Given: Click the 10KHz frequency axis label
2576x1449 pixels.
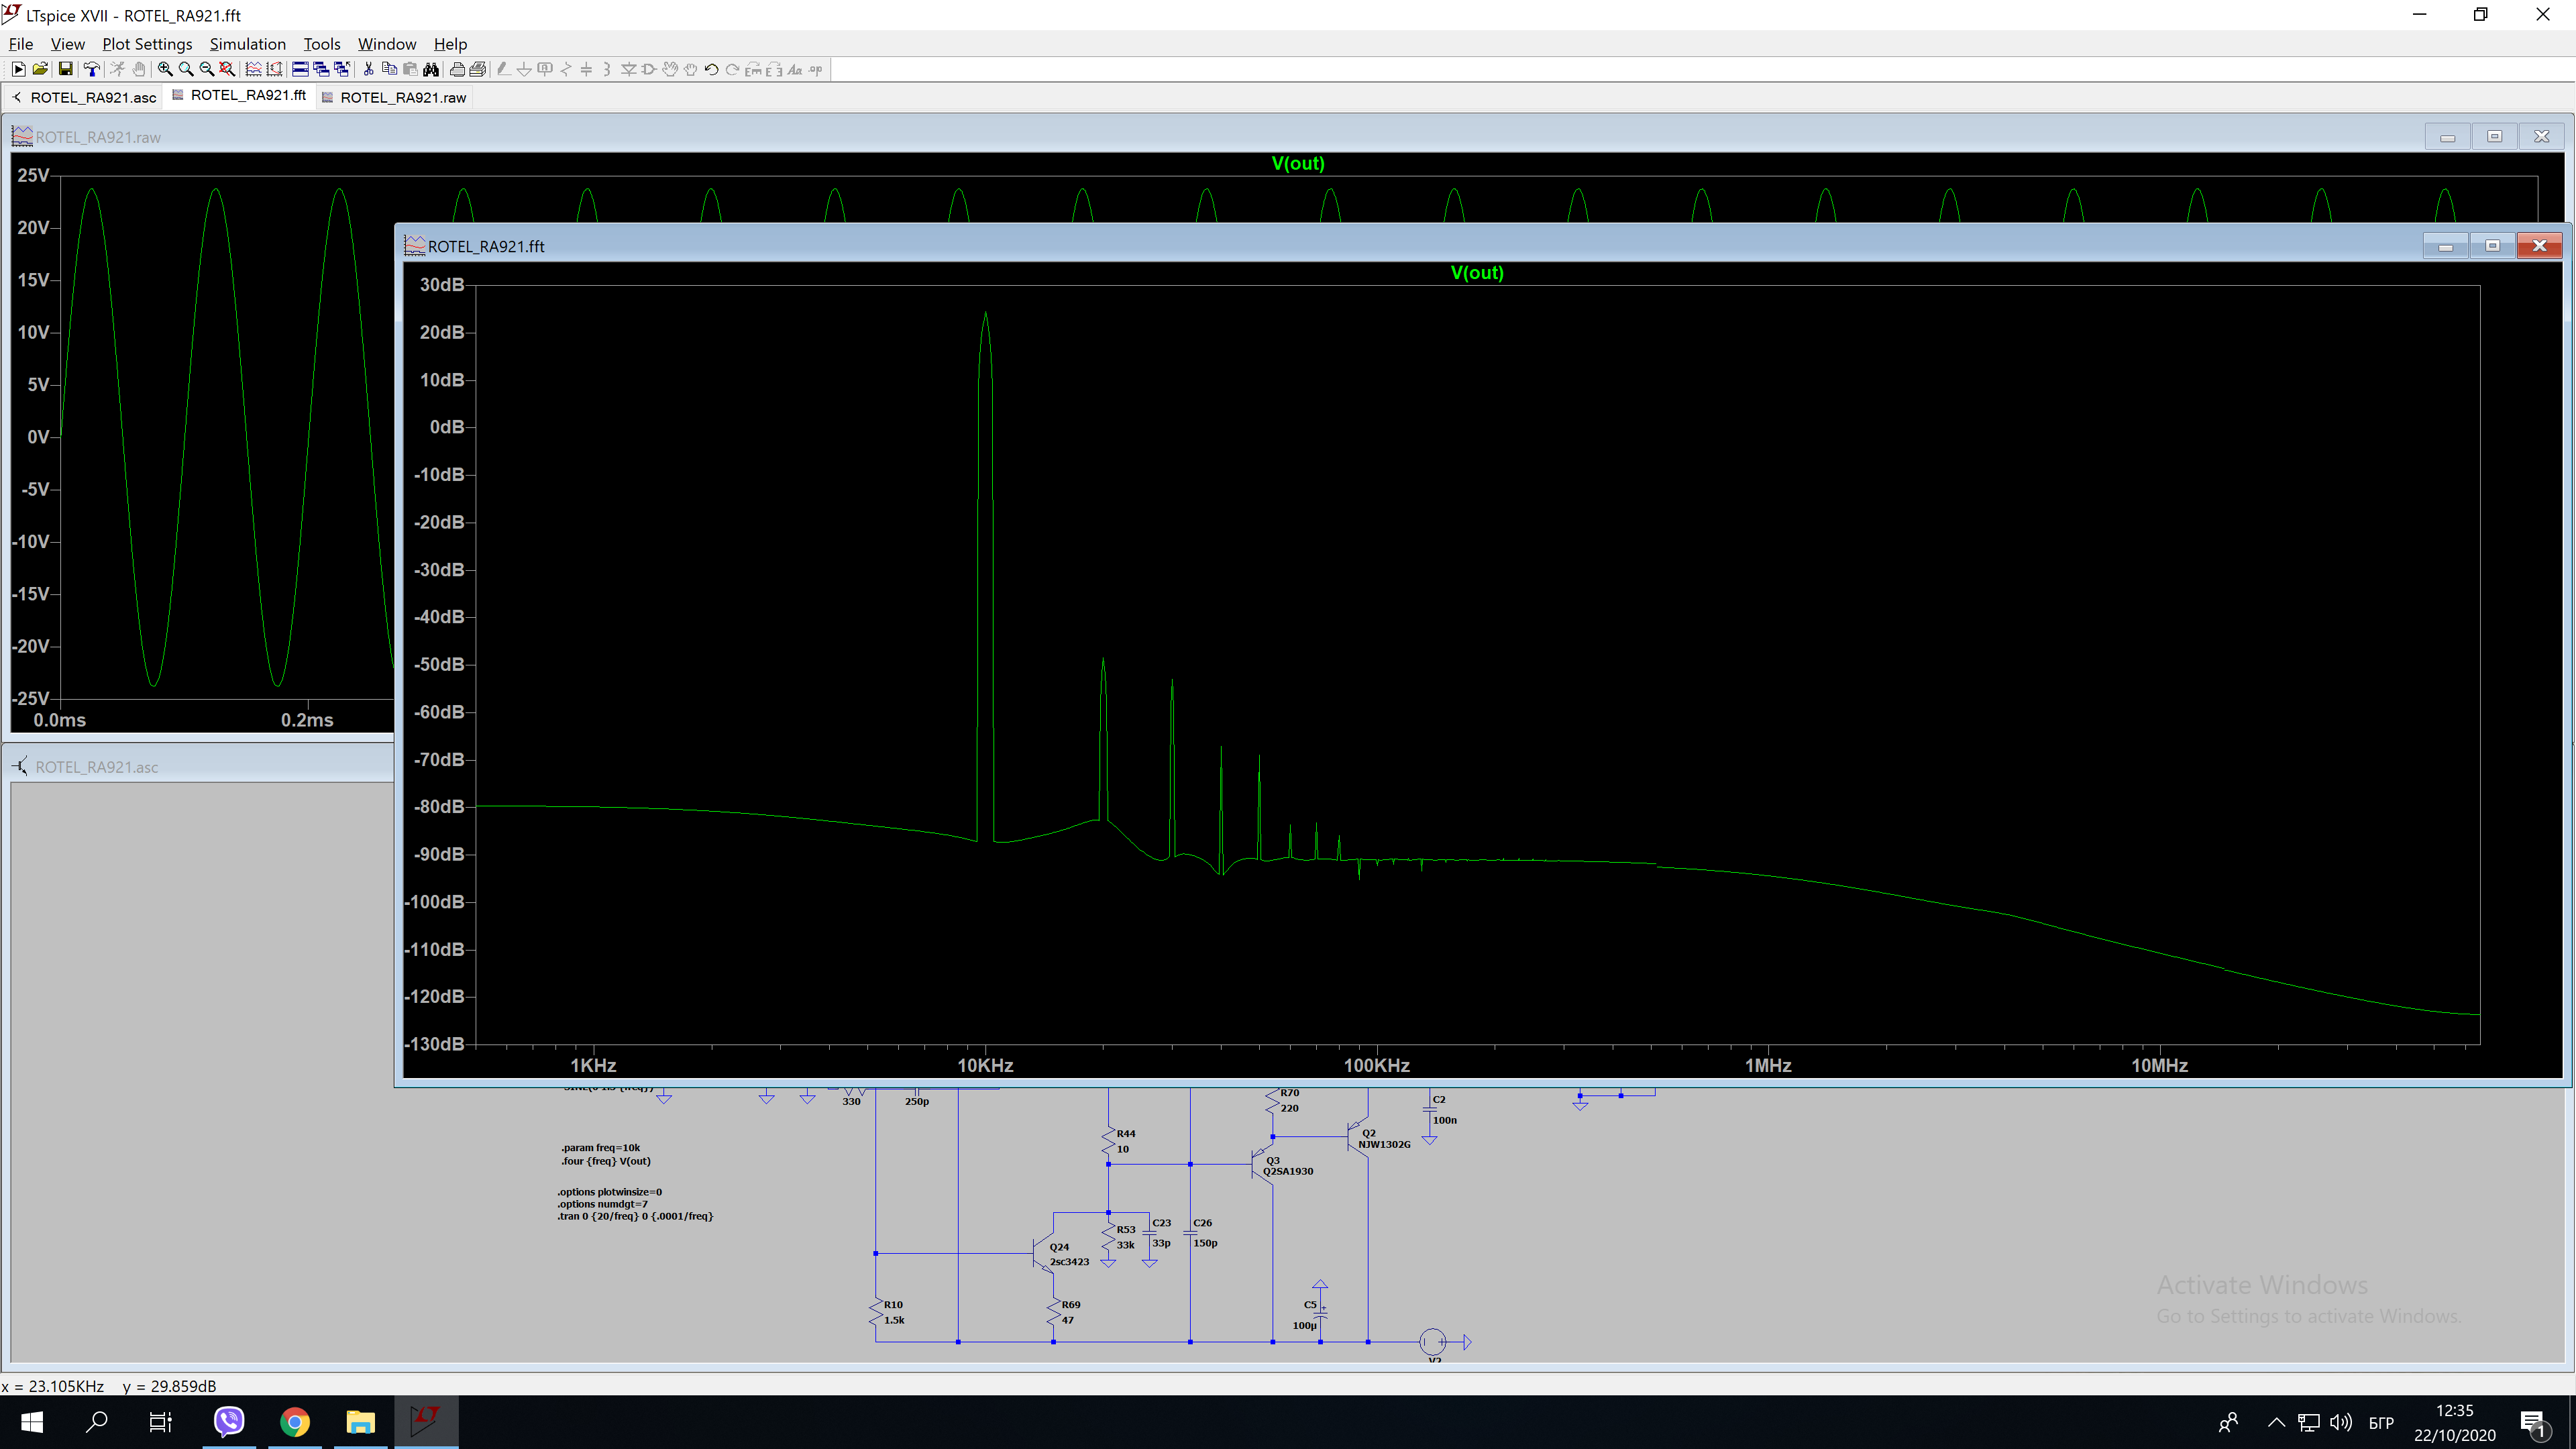Looking at the screenshot, I should pyautogui.click(x=985, y=1066).
